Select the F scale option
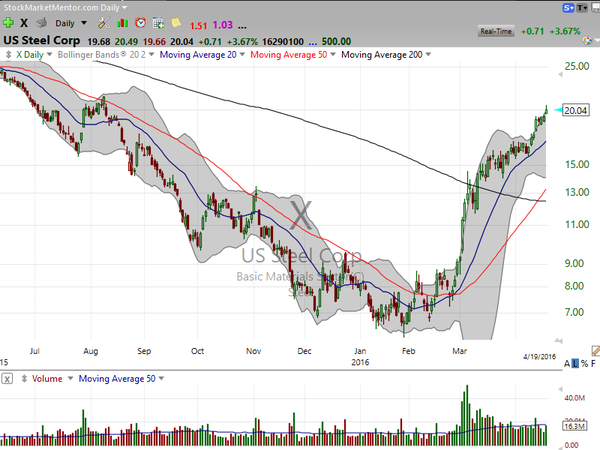Screen dimensions: 600x450 click(x=593, y=364)
